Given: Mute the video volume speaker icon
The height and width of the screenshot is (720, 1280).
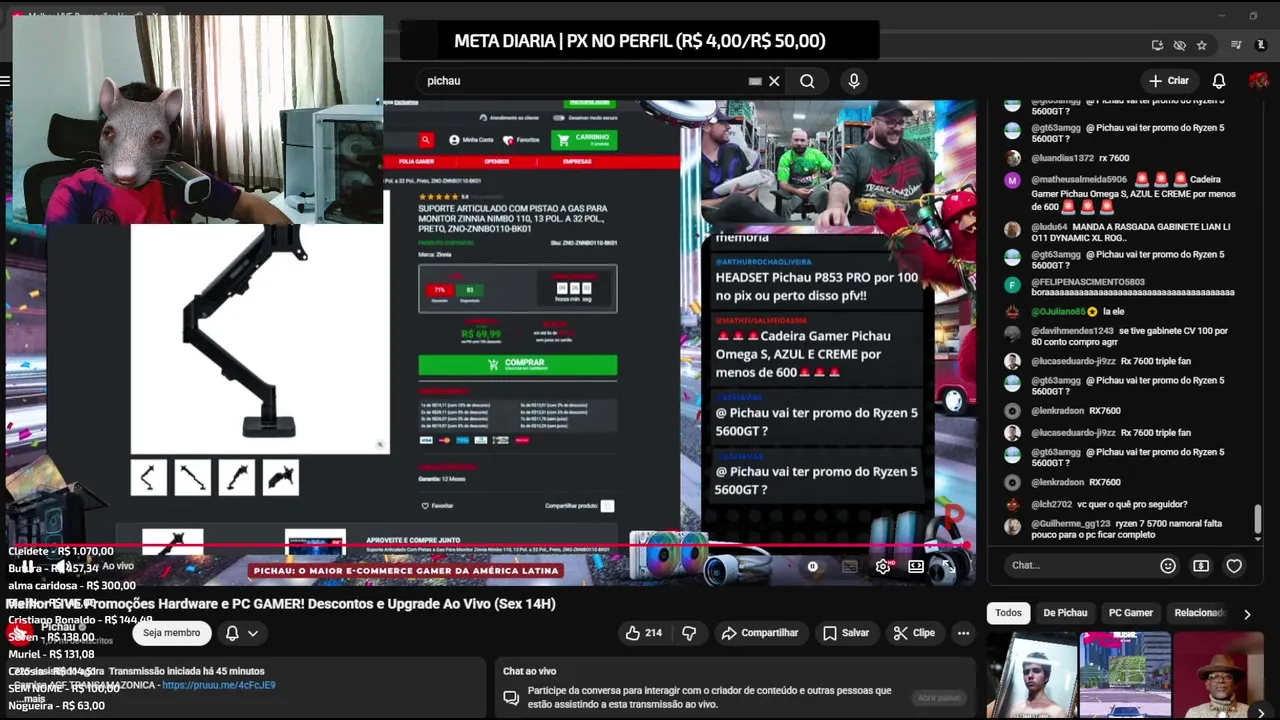Looking at the screenshot, I should (62, 566).
